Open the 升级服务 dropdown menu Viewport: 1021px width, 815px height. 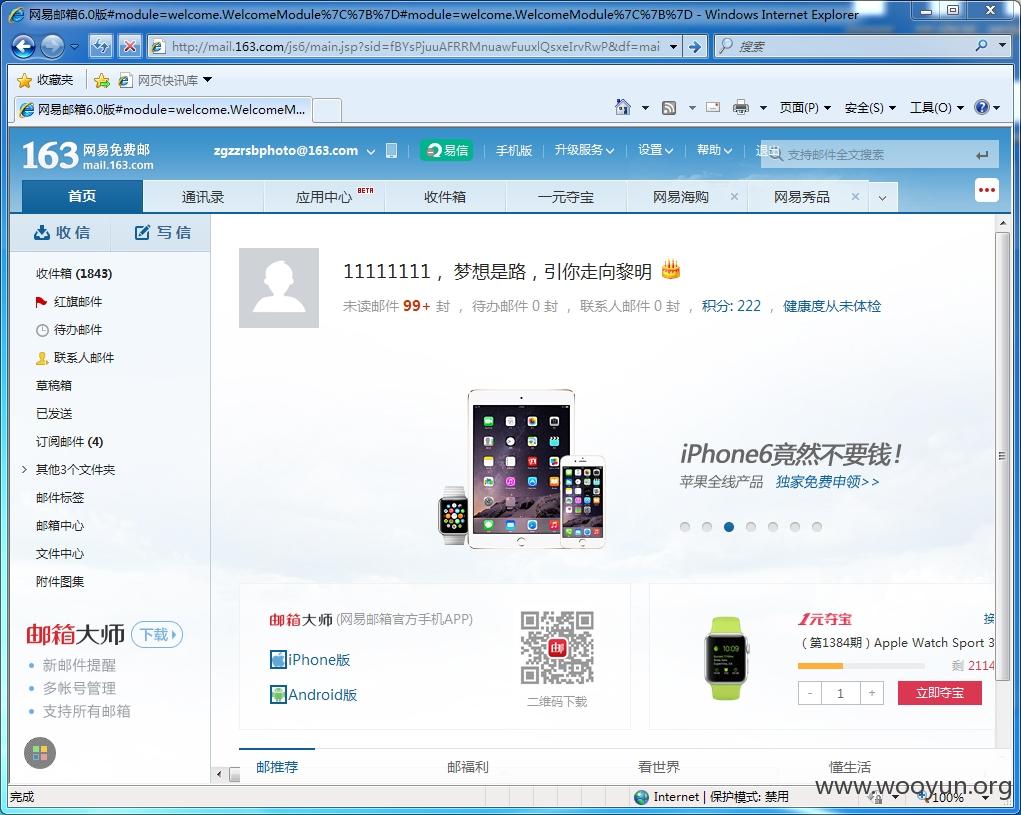(584, 150)
